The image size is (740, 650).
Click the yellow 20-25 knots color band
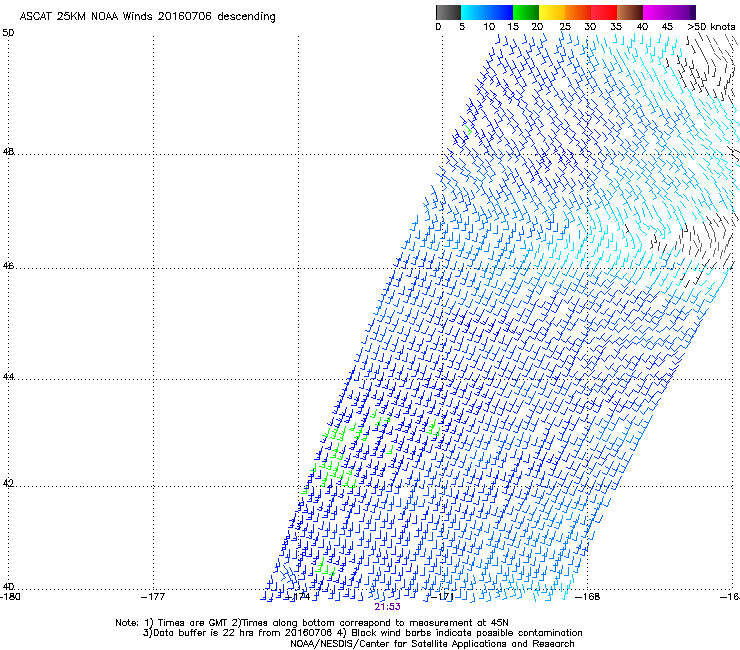[552, 12]
